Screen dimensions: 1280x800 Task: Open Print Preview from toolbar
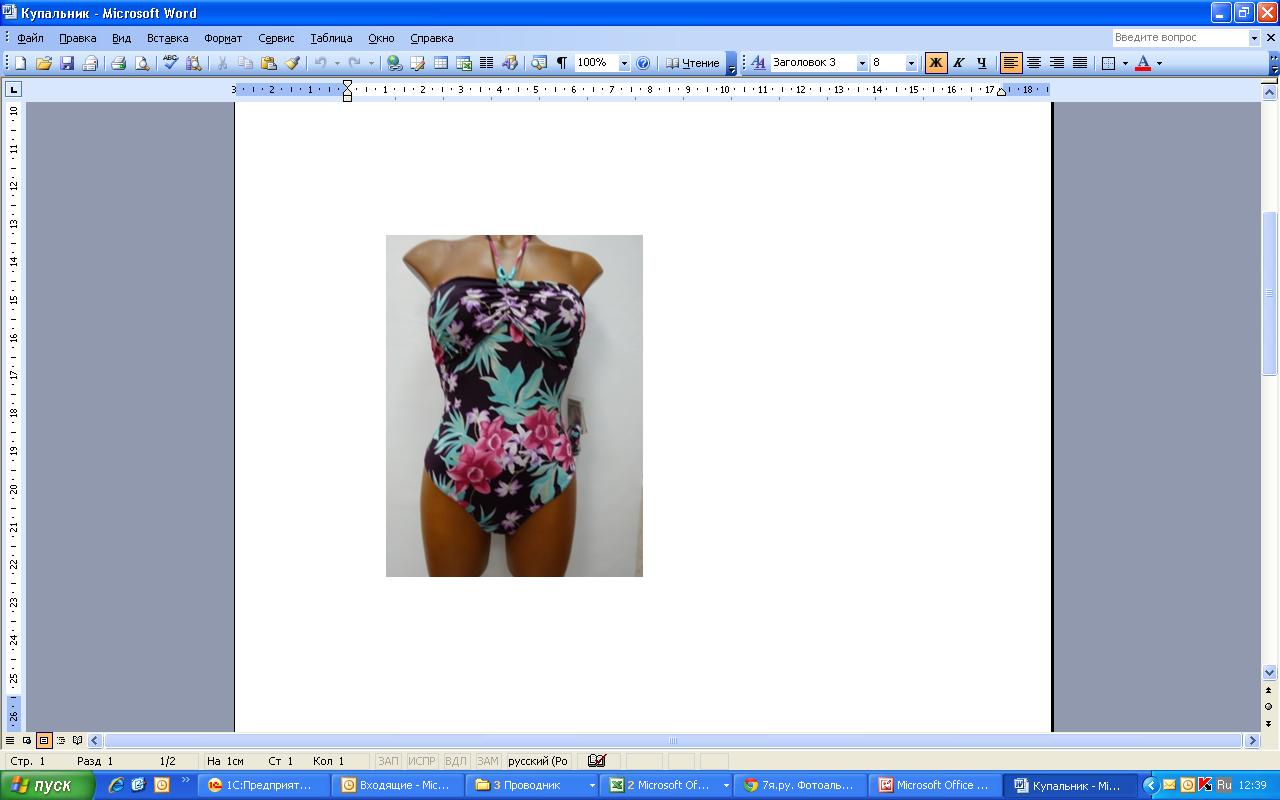[x=141, y=63]
